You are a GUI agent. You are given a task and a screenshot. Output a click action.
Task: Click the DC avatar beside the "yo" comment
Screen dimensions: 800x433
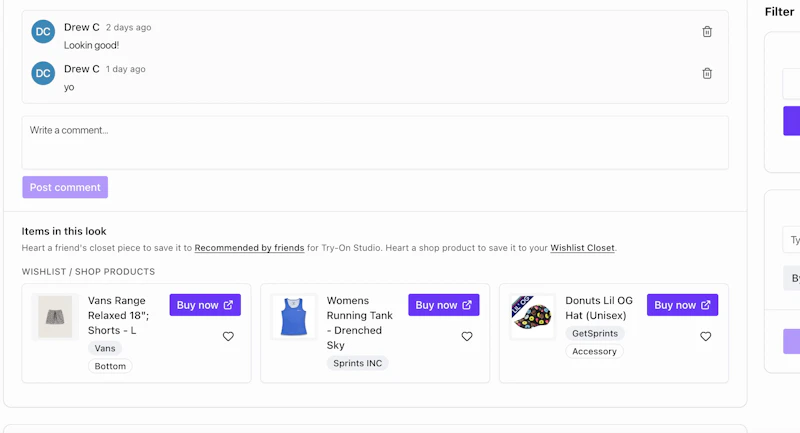click(x=43, y=73)
